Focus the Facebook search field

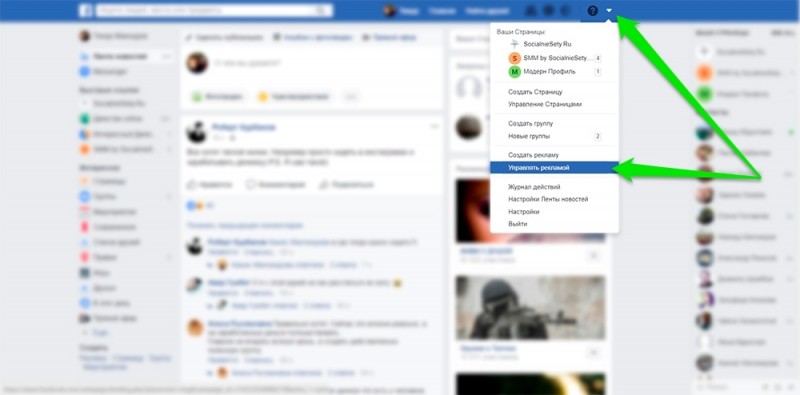tap(206, 10)
